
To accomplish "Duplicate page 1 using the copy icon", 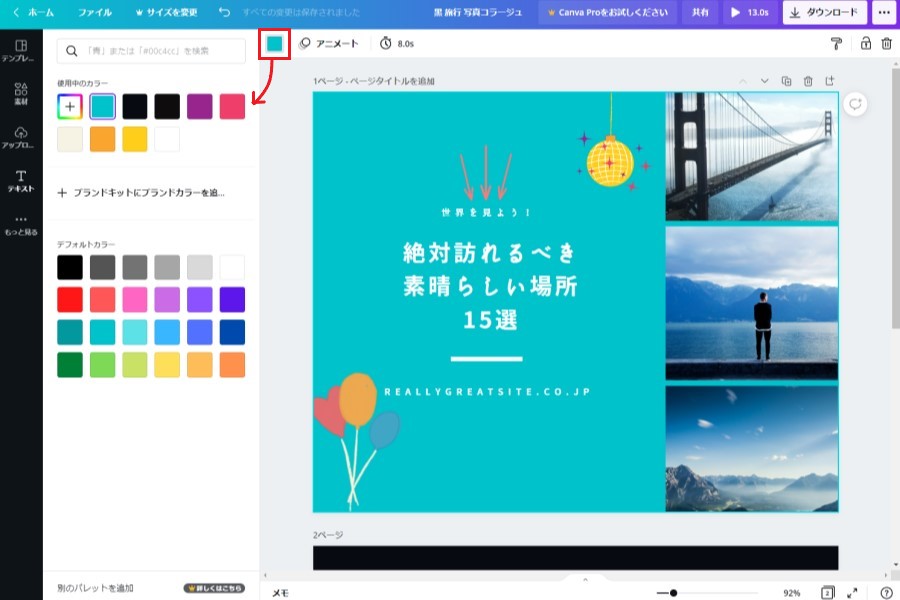I will 786,81.
